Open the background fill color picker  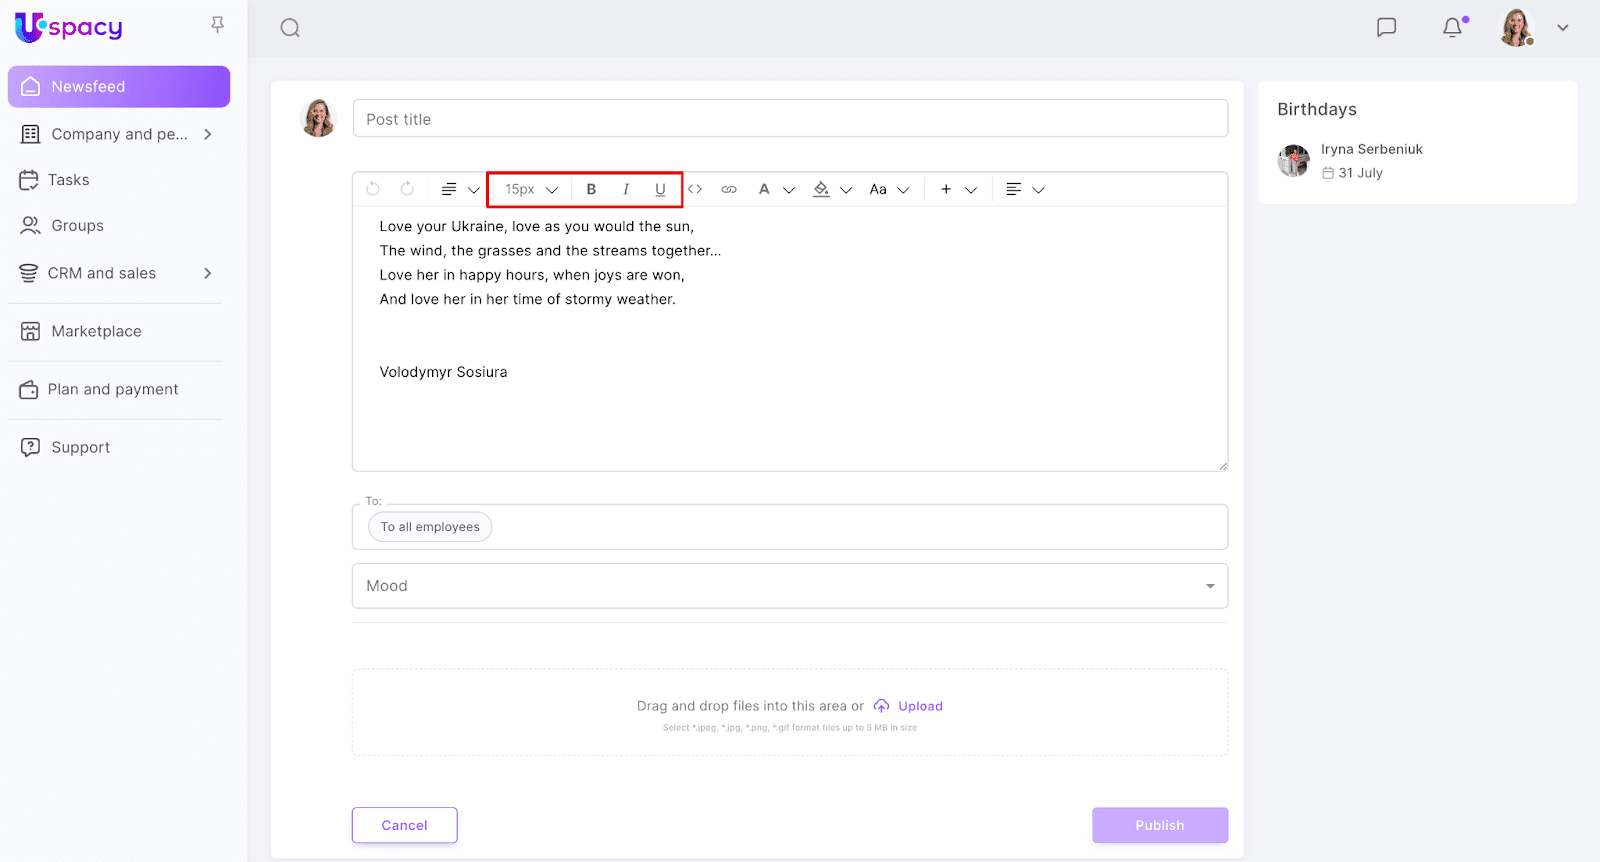tap(822, 189)
